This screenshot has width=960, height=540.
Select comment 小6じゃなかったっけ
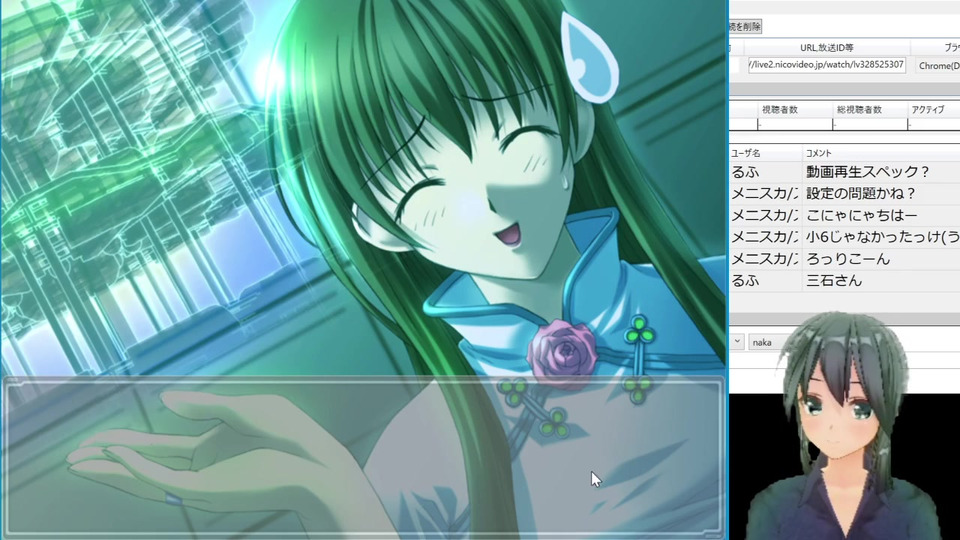point(882,237)
